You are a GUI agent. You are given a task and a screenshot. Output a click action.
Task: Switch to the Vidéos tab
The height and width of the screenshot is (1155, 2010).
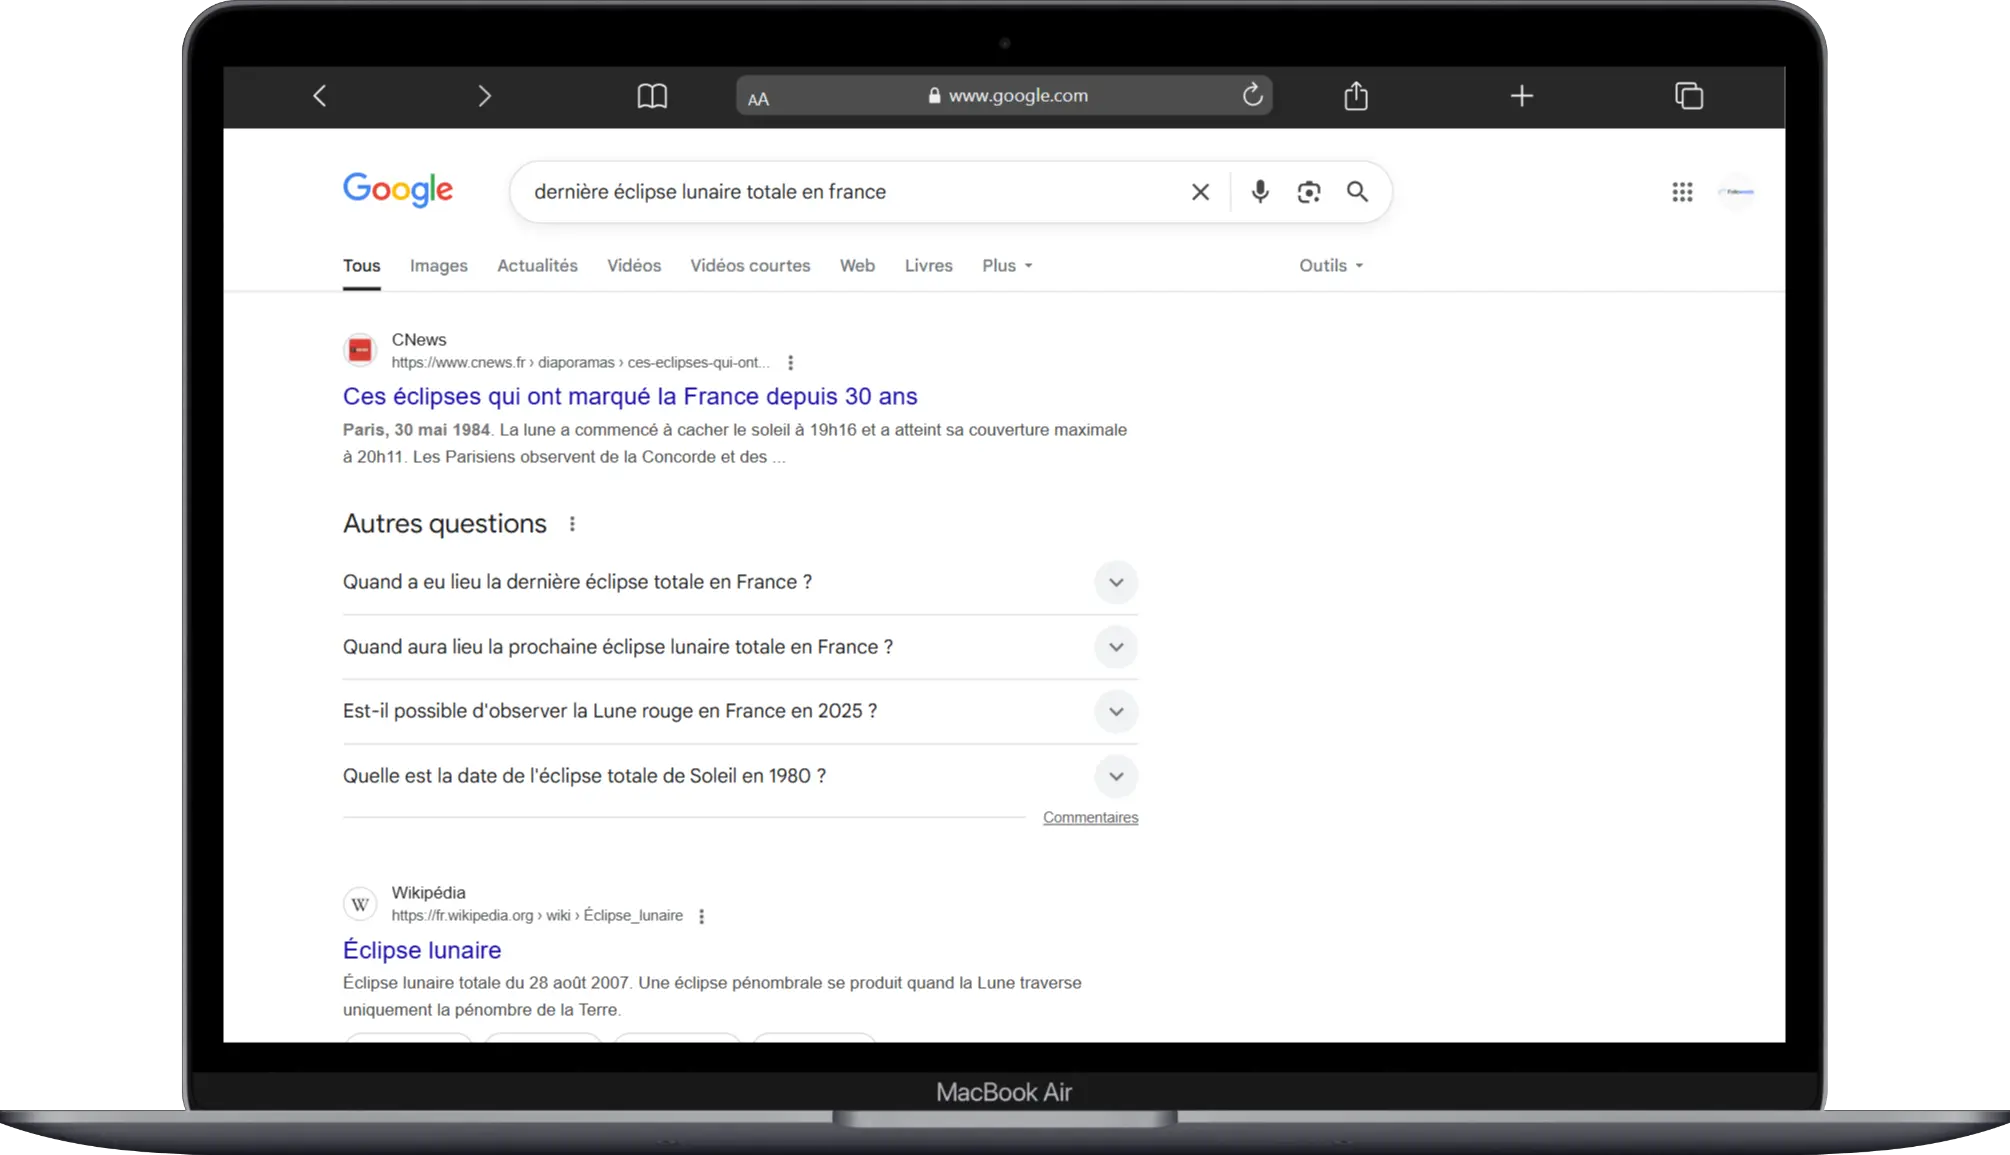pos(634,266)
